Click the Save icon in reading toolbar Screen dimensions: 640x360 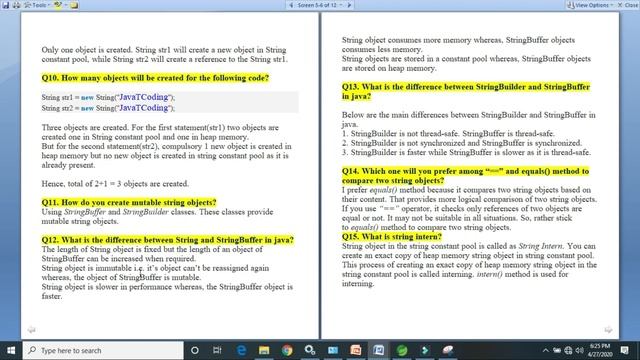(6, 5)
